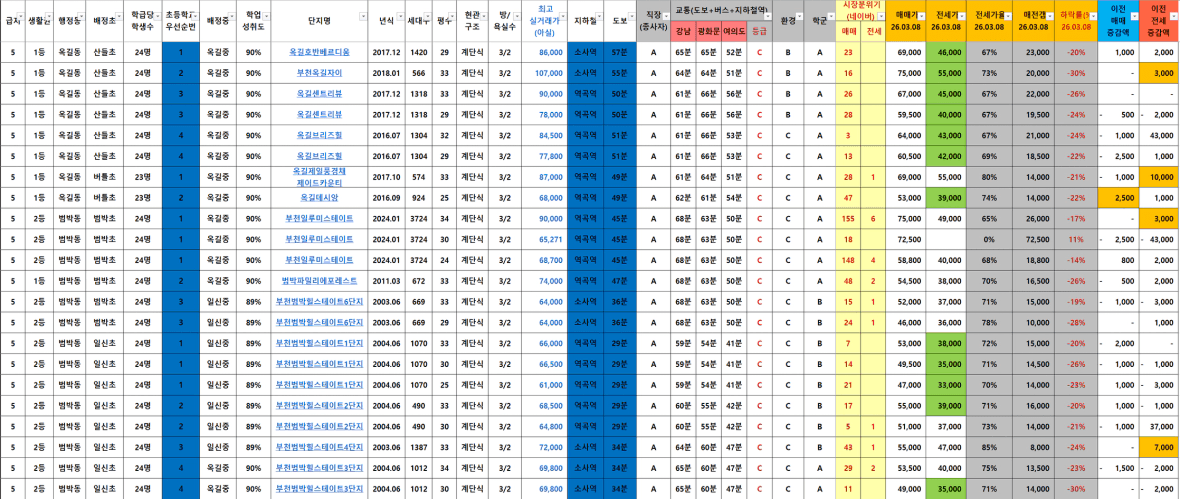
Task: Expand the 학업 성취도 filter dropdown
Action: [264, 15]
